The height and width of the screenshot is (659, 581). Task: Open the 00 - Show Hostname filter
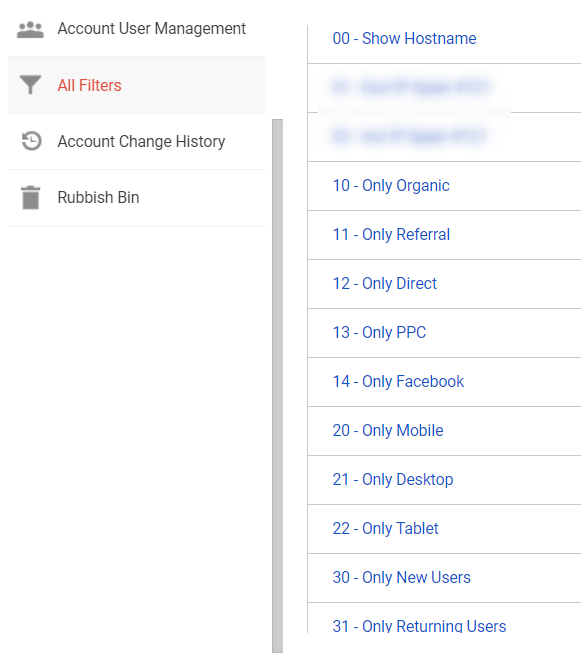coord(404,38)
